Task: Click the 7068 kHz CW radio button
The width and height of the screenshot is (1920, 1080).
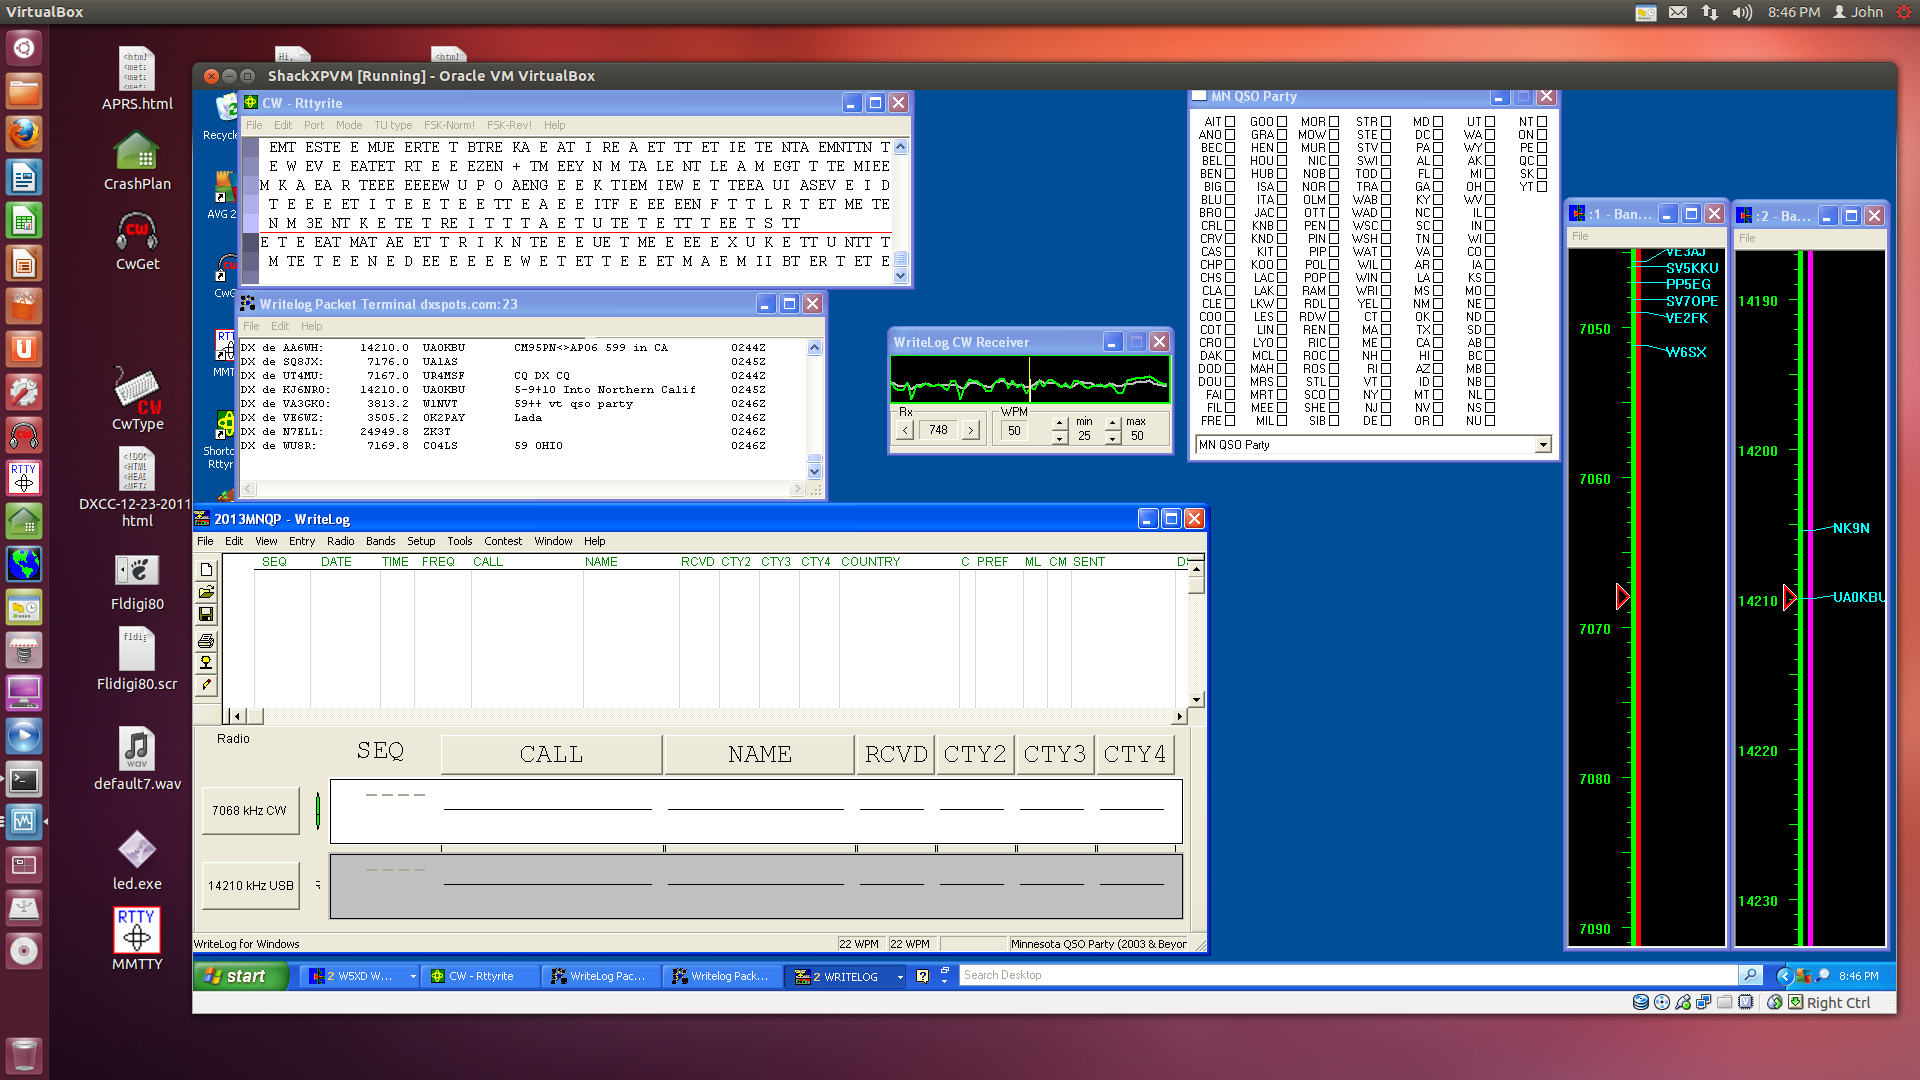Action: pyautogui.click(x=249, y=811)
